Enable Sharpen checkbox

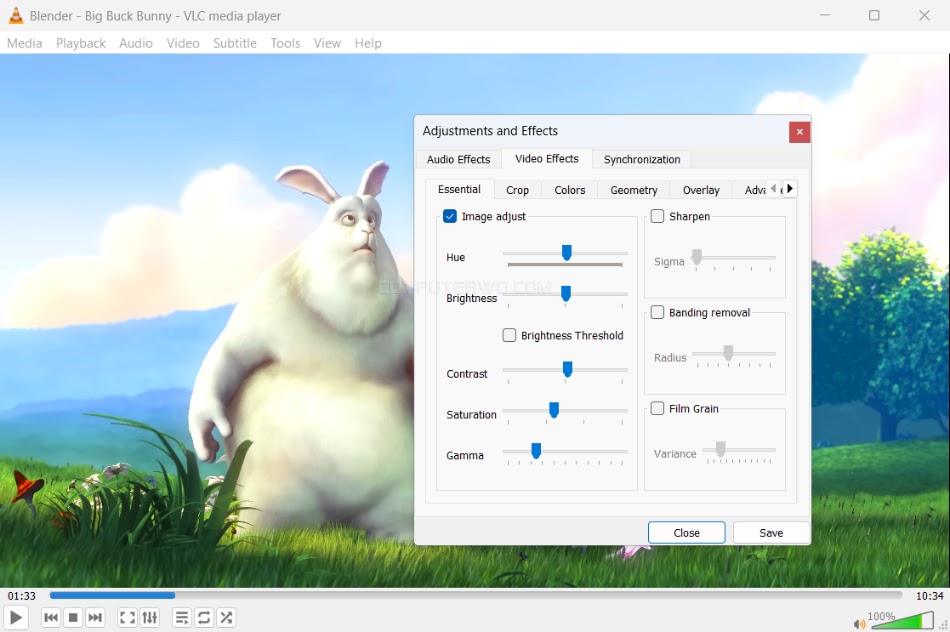[657, 216]
